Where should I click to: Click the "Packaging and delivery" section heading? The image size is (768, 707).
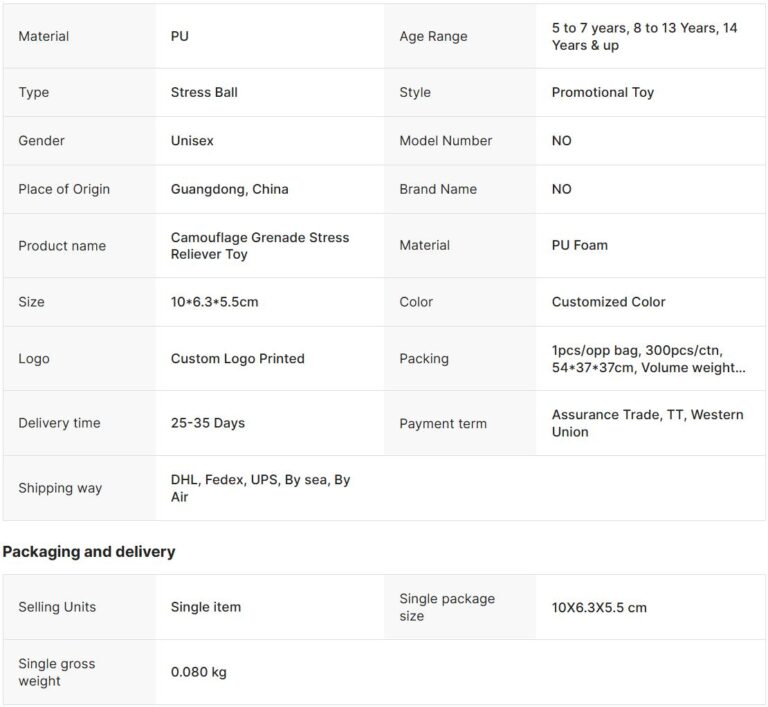click(x=89, y=552)
